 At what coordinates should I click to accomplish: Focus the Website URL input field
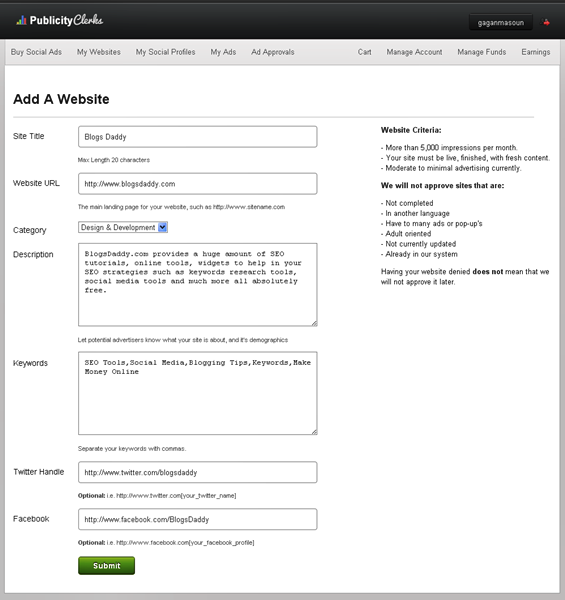click(x=198, y=184)
